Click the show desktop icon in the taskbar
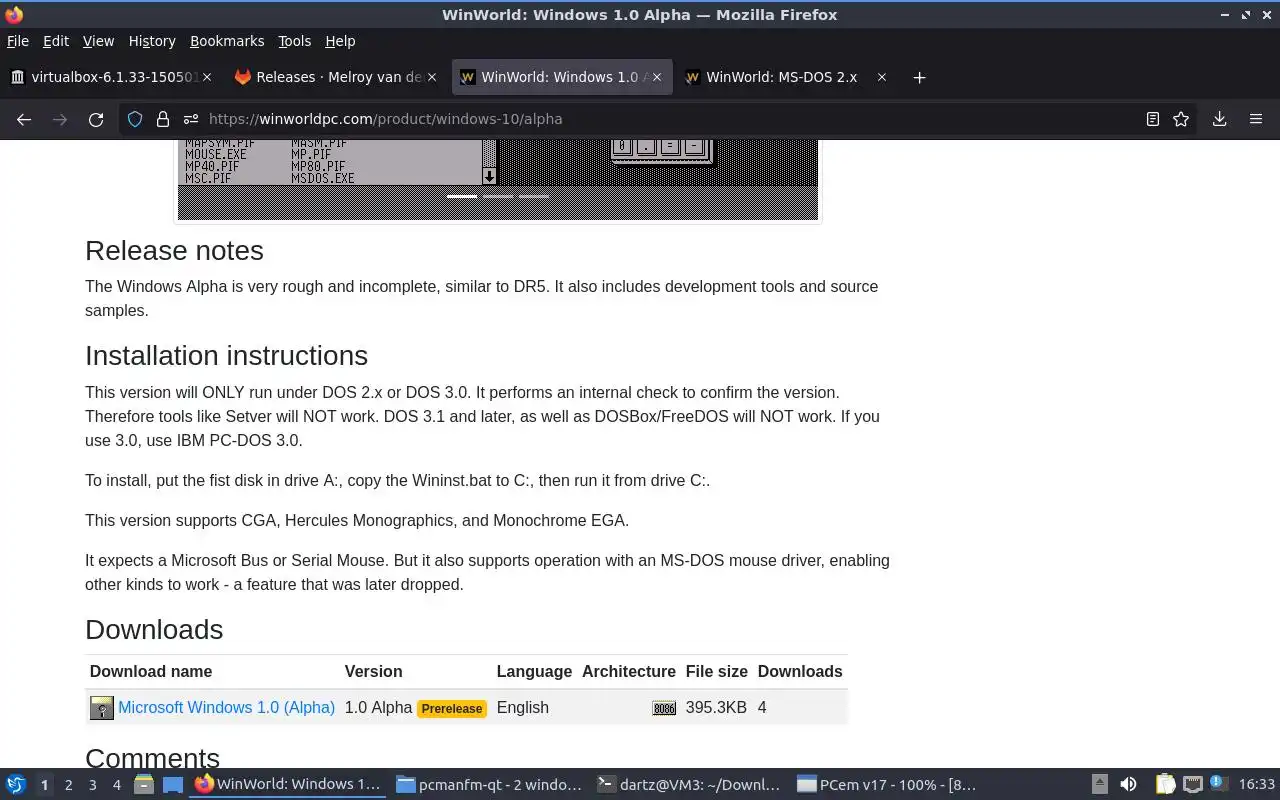Image resolution: width=1280 pixels, height=800 pixels. point(172,784)
